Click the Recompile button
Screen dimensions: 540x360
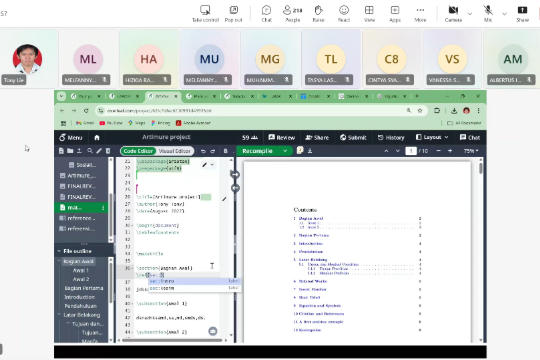pos(257,151)
